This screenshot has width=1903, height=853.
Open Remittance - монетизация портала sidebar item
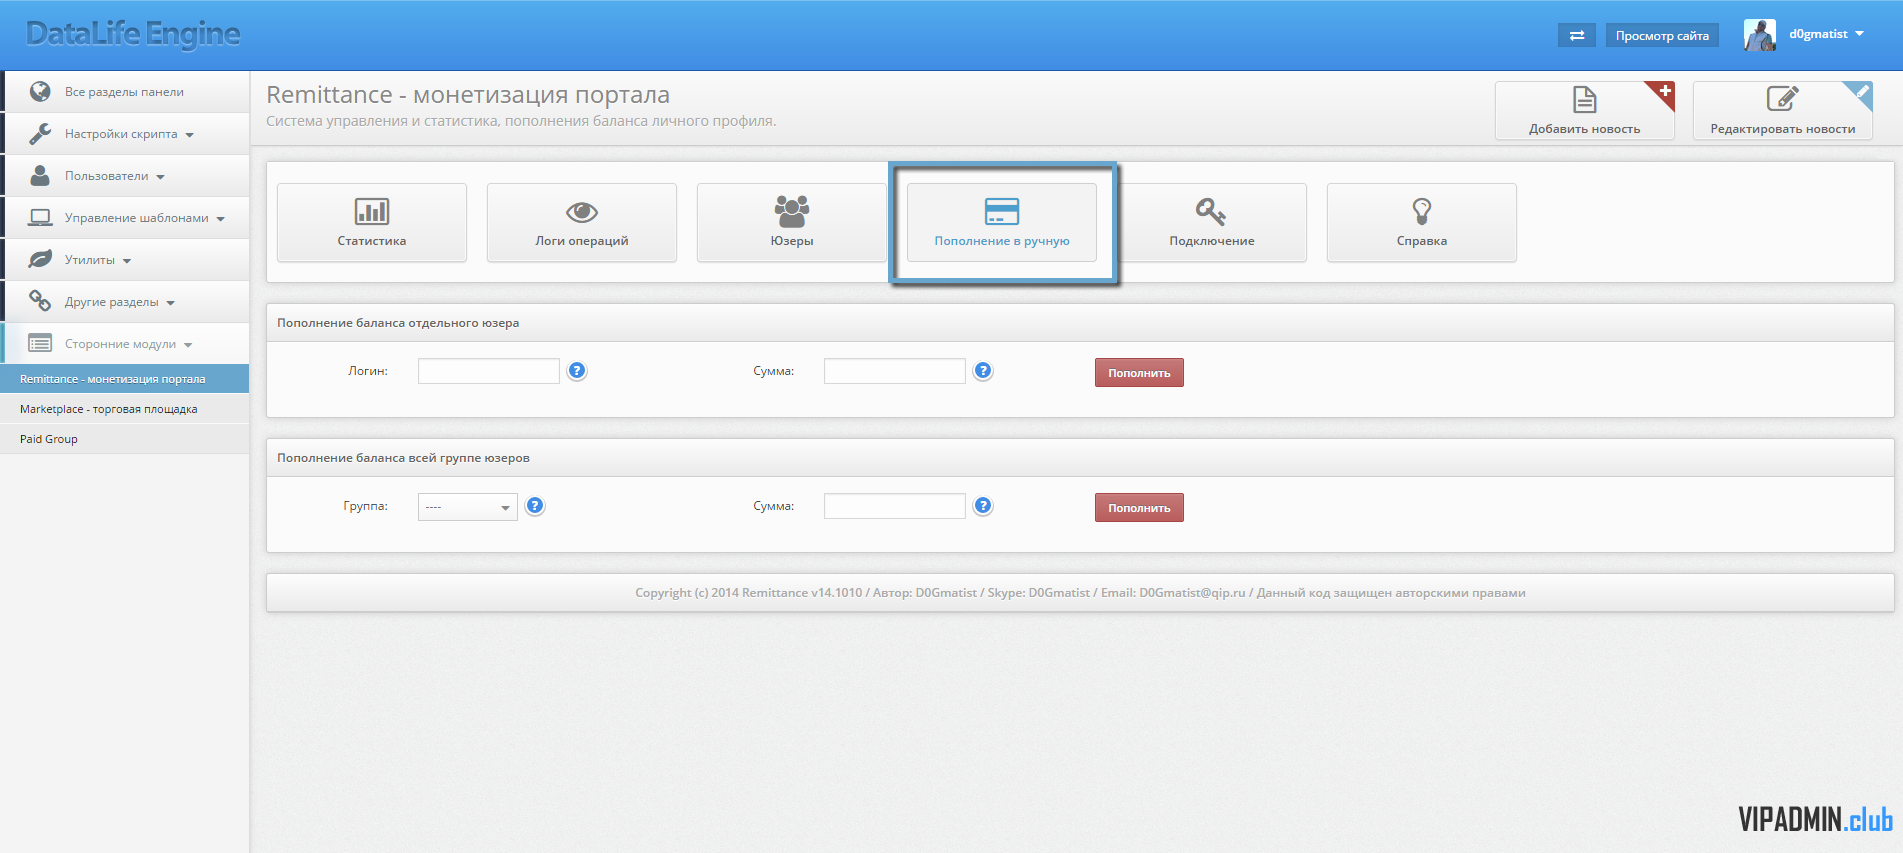(125, 379)
